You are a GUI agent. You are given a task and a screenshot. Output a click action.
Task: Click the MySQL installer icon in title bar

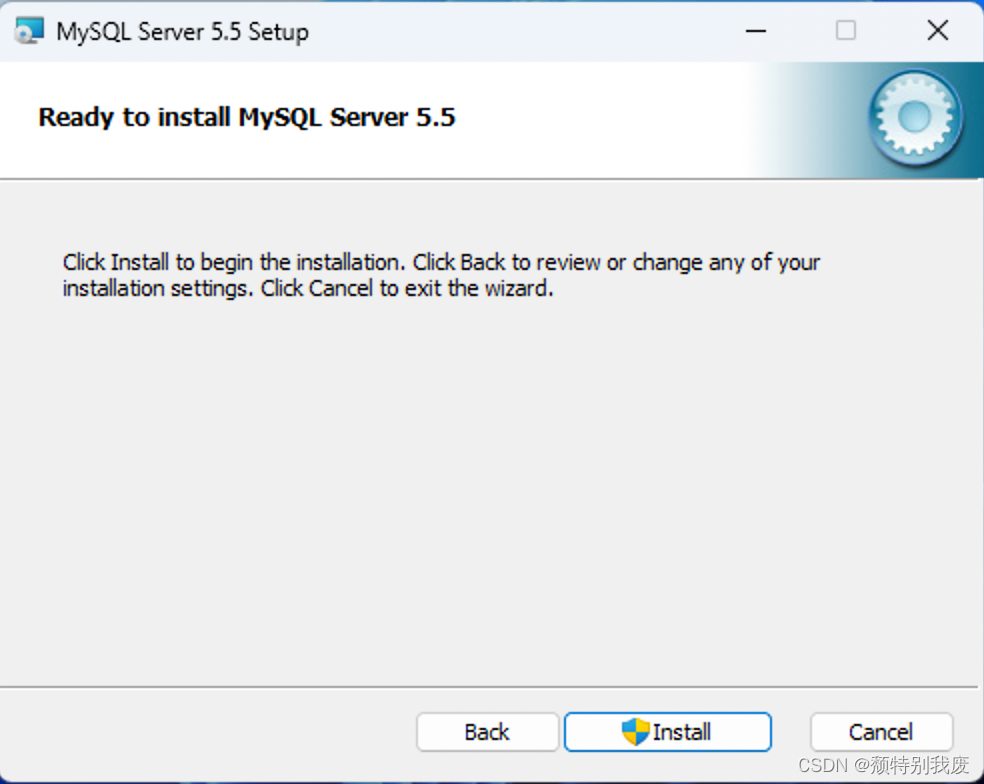pos(30,30)
